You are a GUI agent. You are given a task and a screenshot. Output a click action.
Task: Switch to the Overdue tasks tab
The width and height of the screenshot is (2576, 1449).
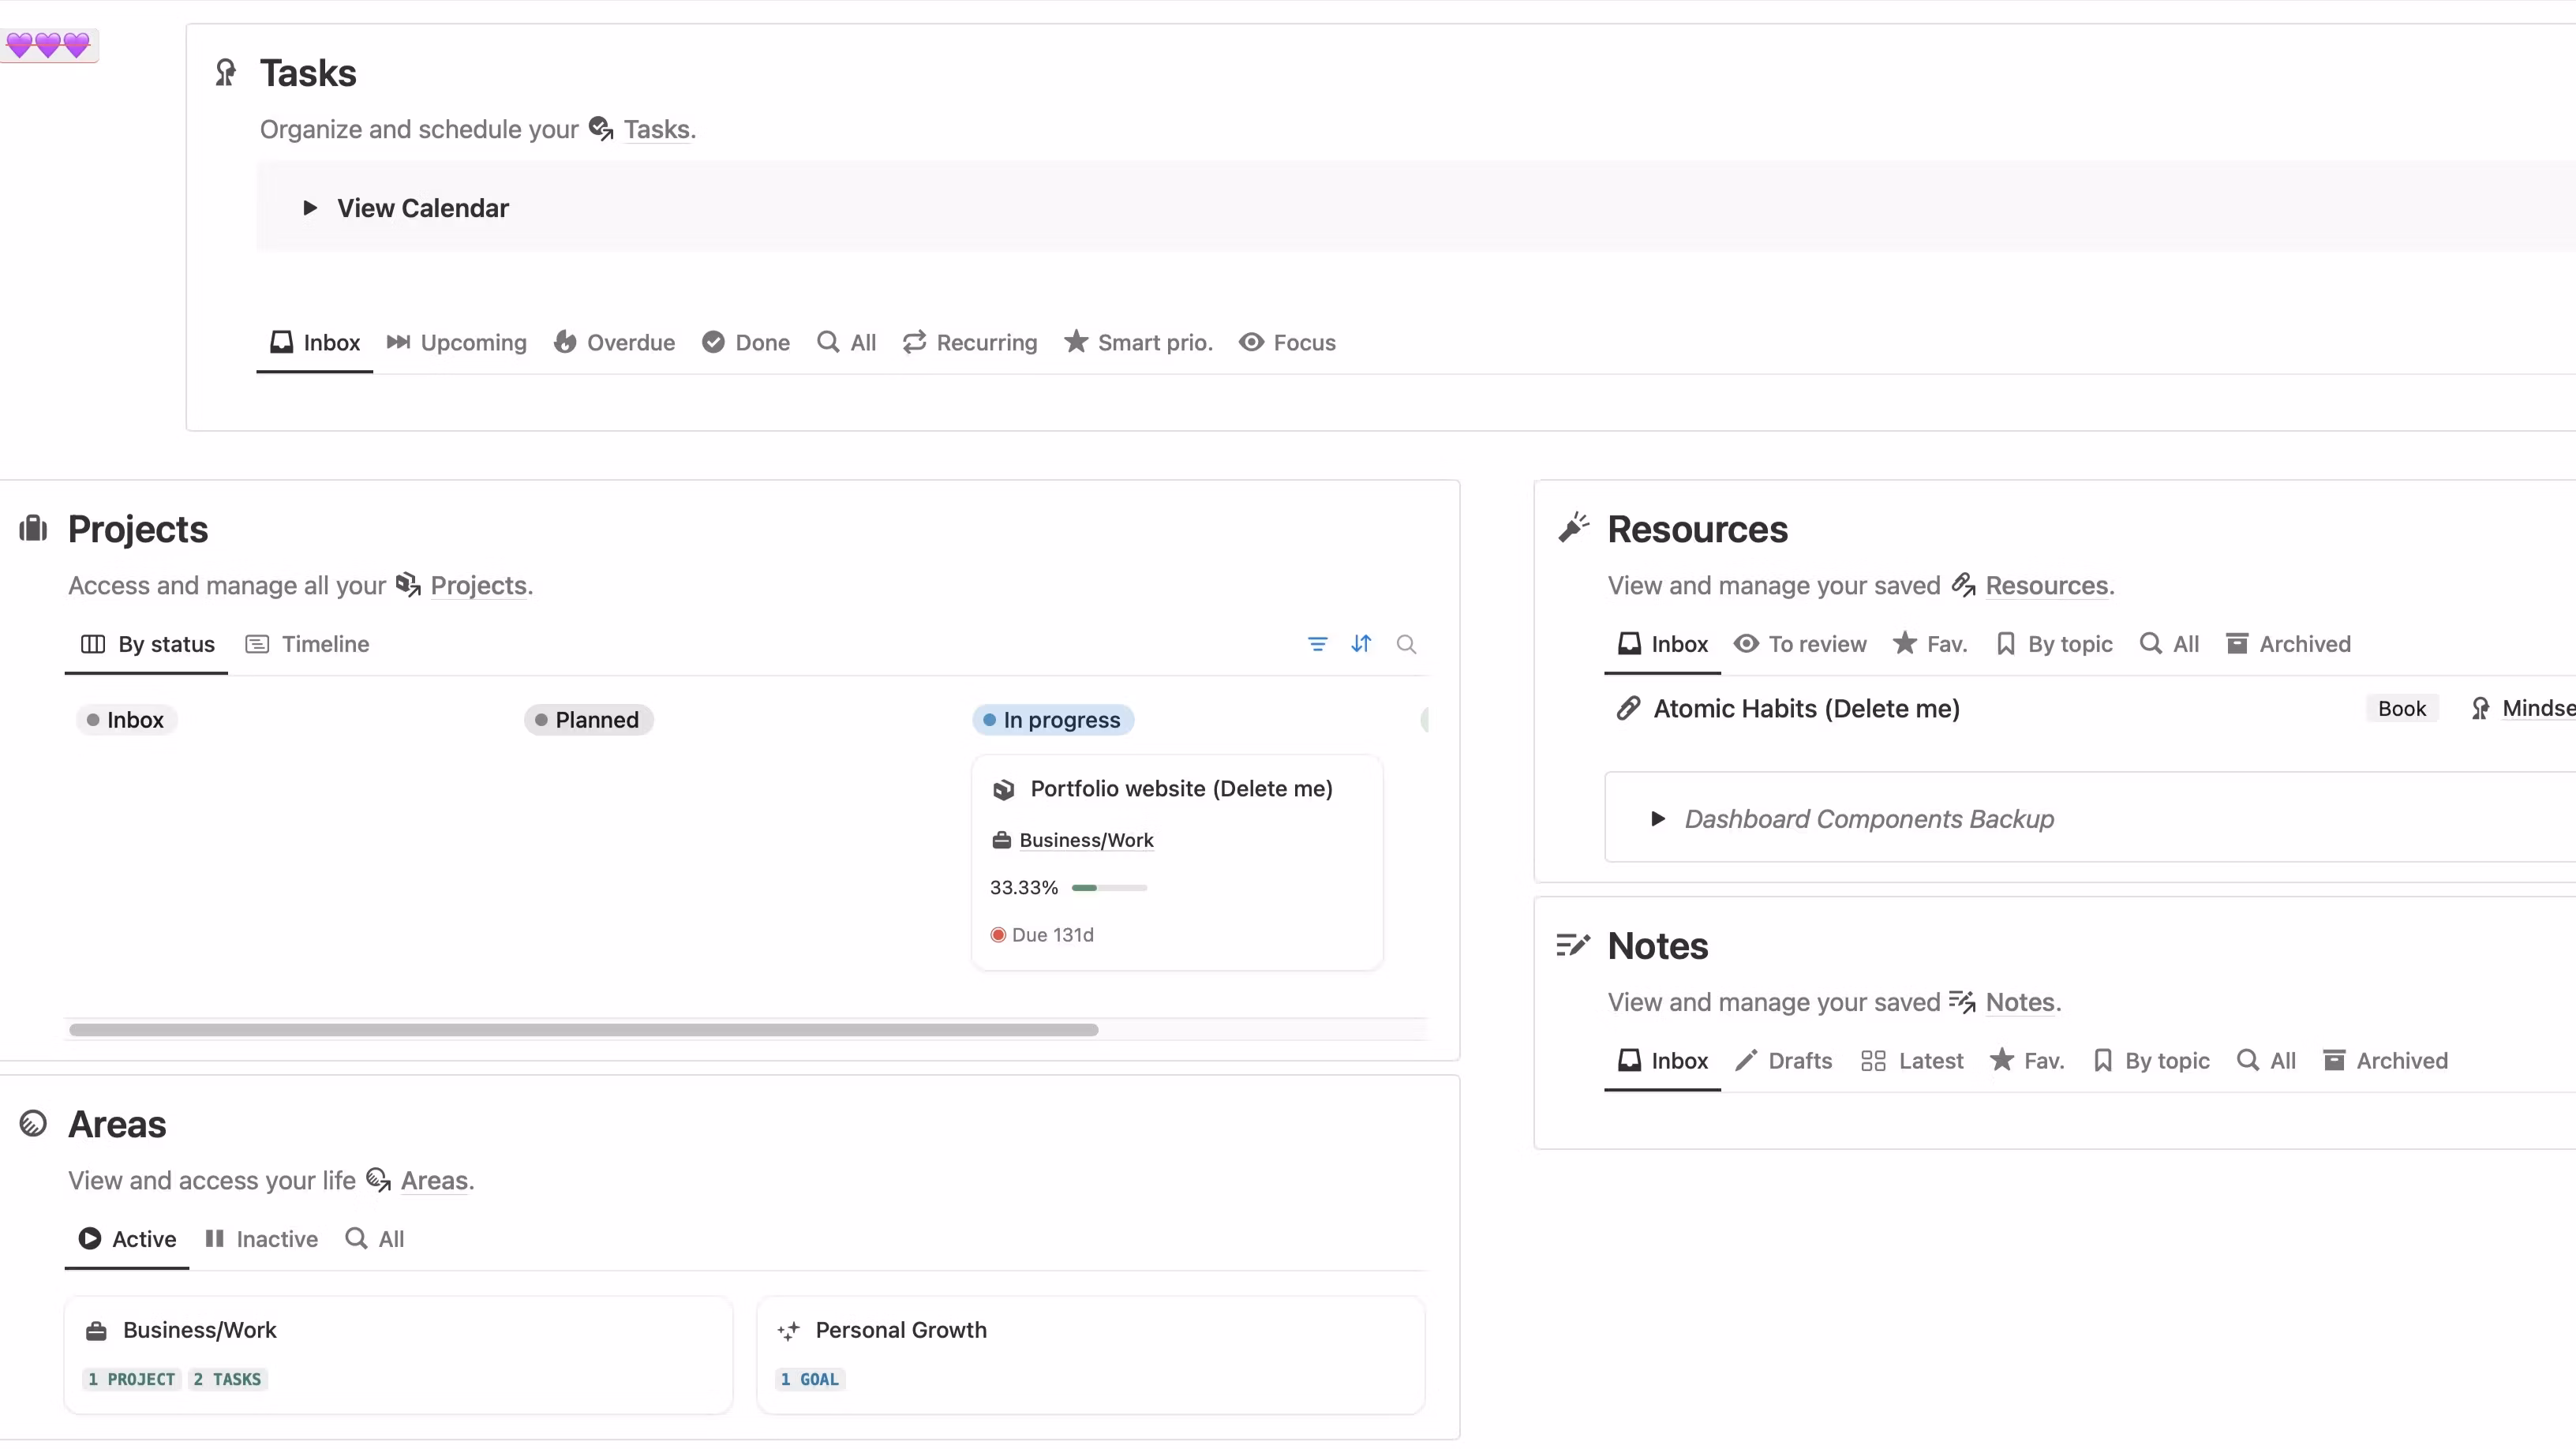[x=615, y=343]
